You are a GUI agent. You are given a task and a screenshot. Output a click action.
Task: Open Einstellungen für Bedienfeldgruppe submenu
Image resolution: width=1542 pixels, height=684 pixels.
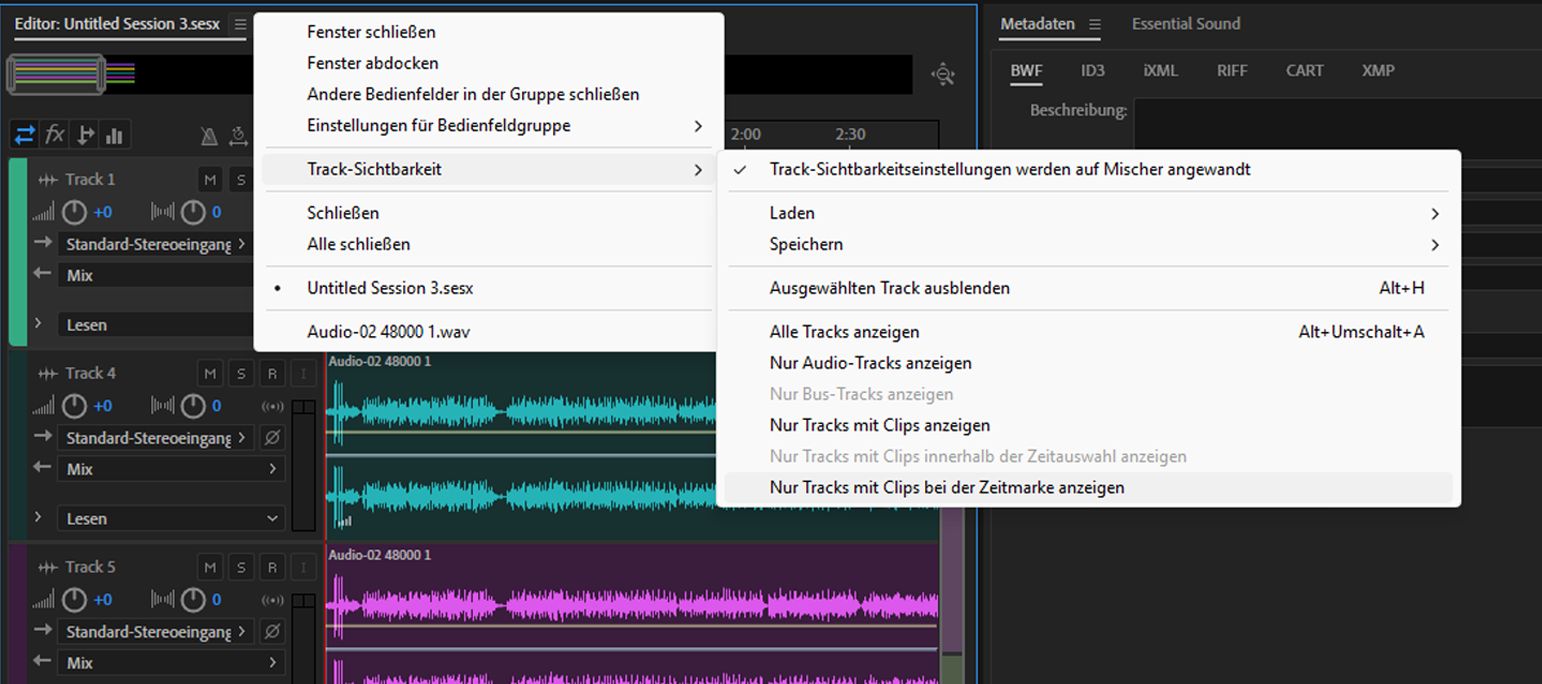488,126
